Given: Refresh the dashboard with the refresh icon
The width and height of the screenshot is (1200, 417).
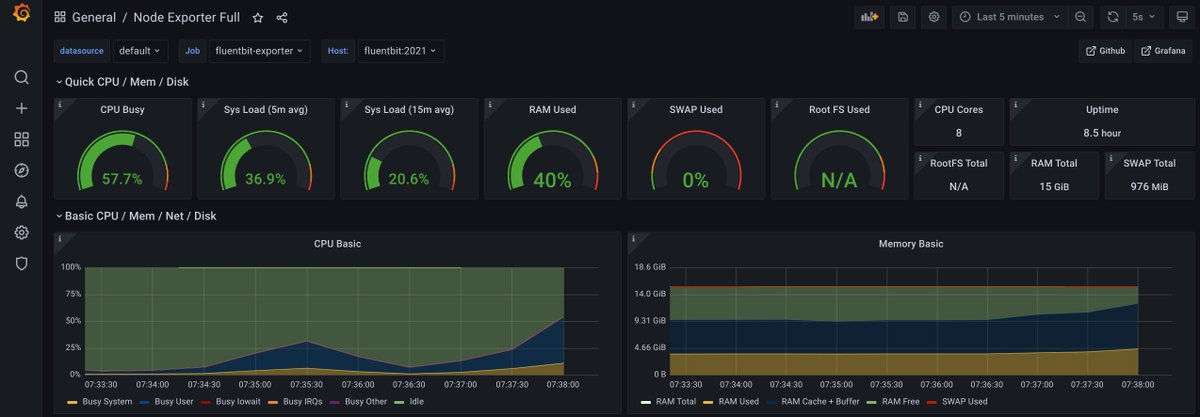Looking at the screenshot, I should [x=1113, y=17].
